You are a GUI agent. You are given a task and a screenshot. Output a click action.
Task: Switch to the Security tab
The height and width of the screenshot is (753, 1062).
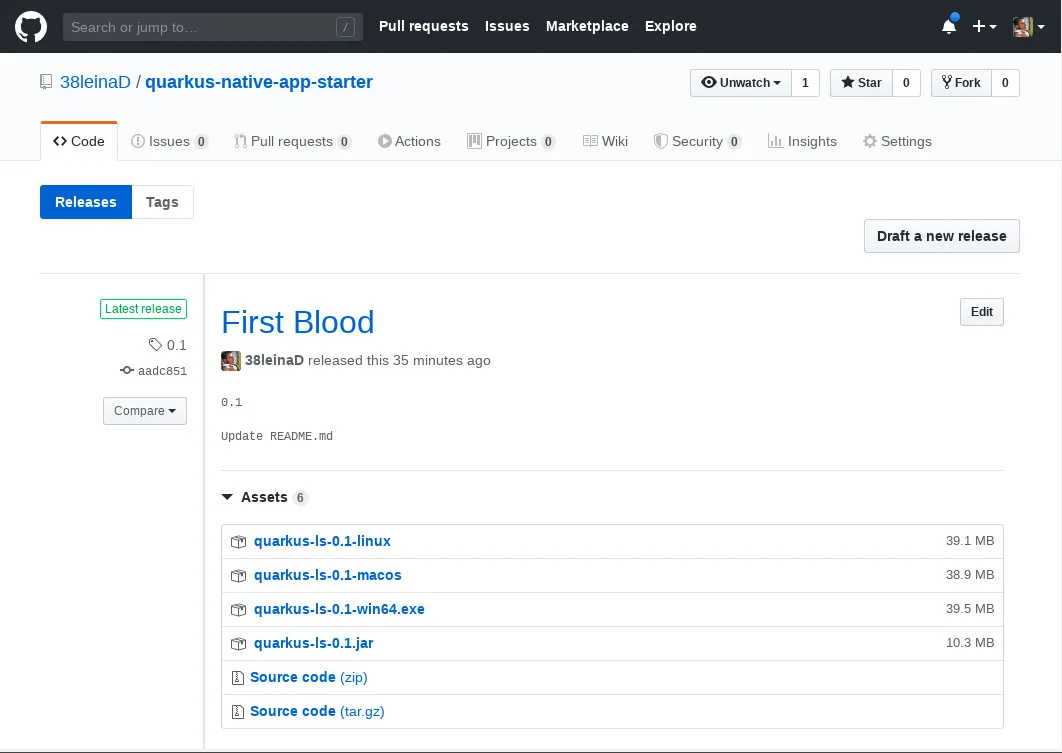pos(697,141)
